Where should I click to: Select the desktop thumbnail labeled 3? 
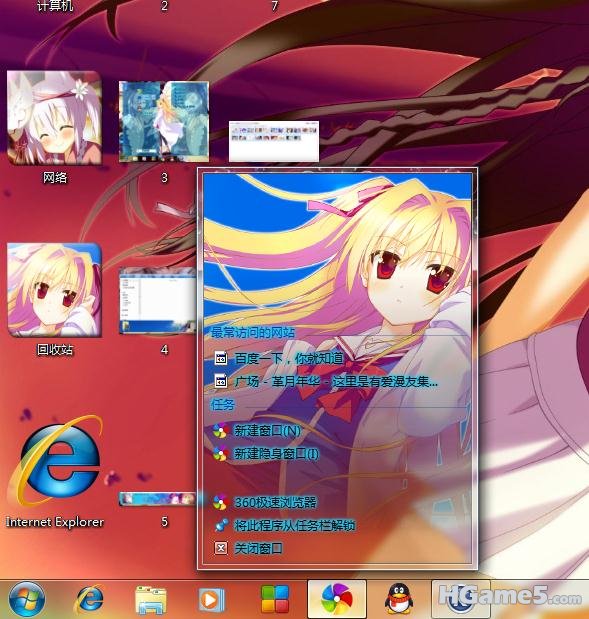164,122
